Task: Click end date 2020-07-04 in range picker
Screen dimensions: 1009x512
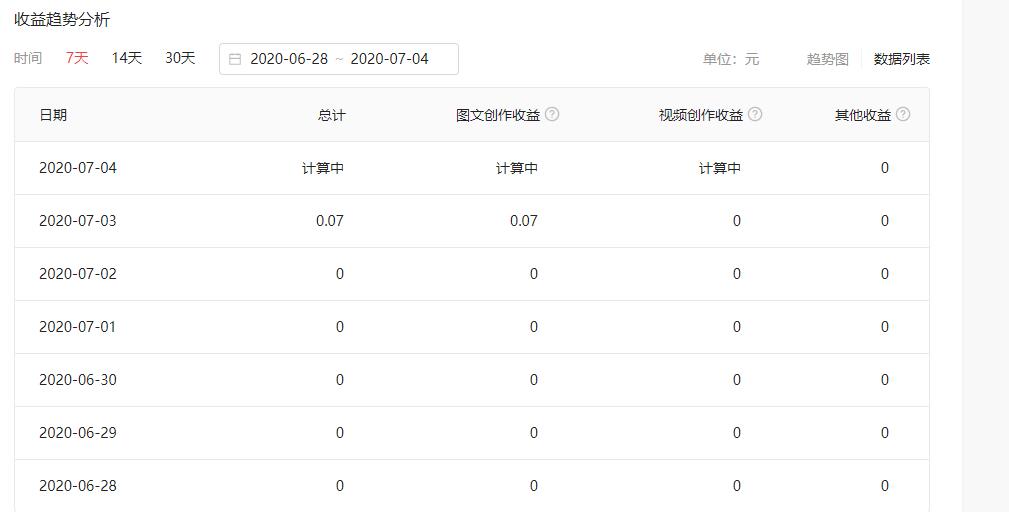Action: (389, 59)
